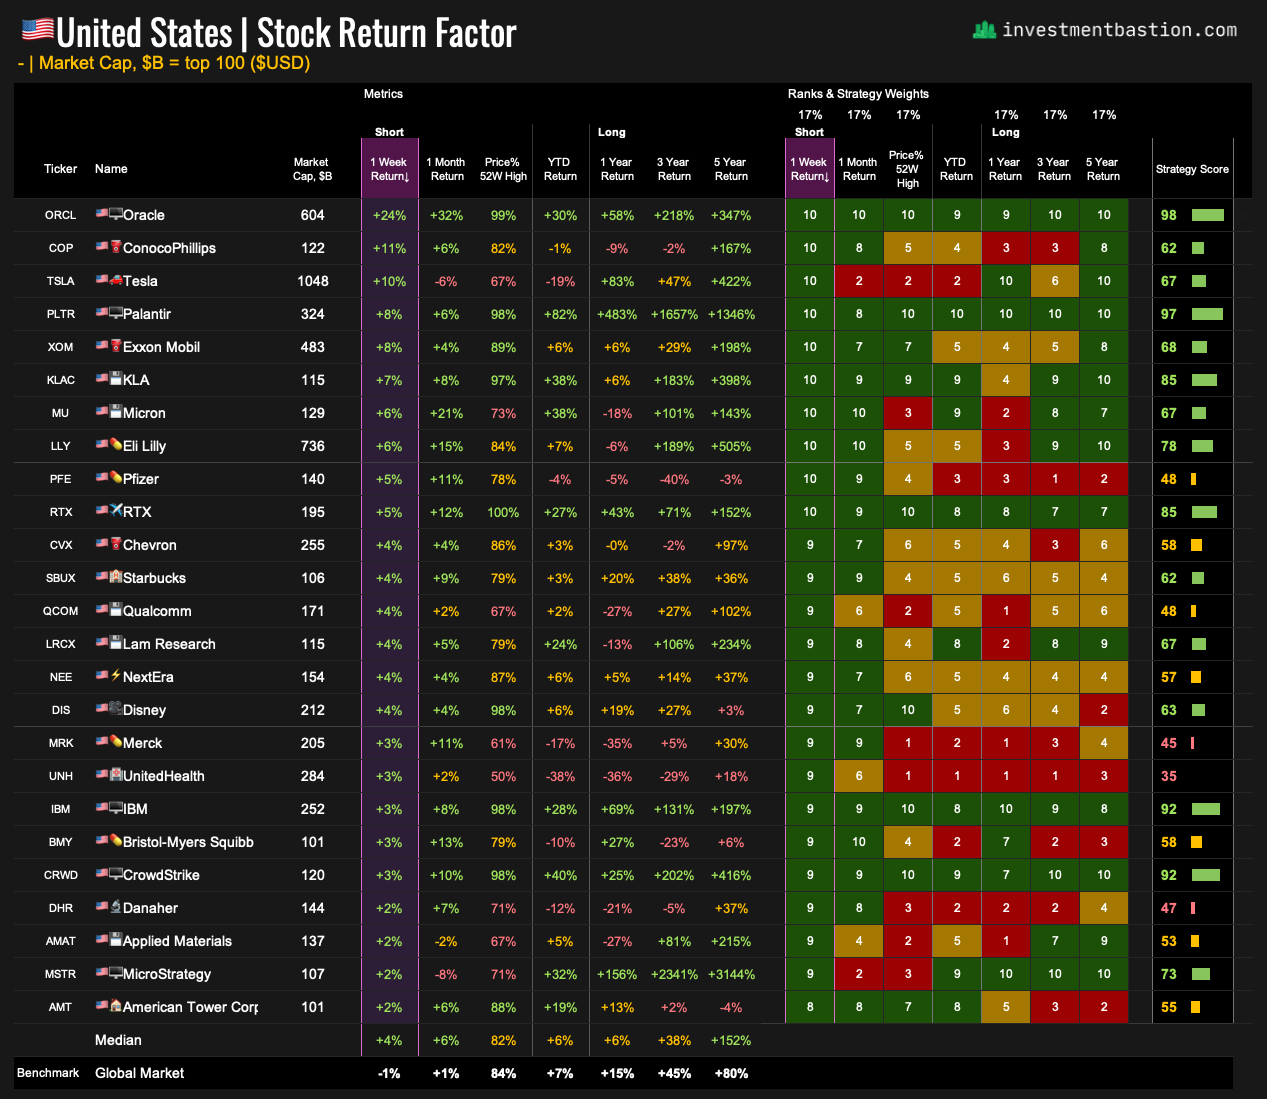Click the pill icon beside Eli Lilly
This screenshot has height=1099, width=1267.
(x=116, y=445)
